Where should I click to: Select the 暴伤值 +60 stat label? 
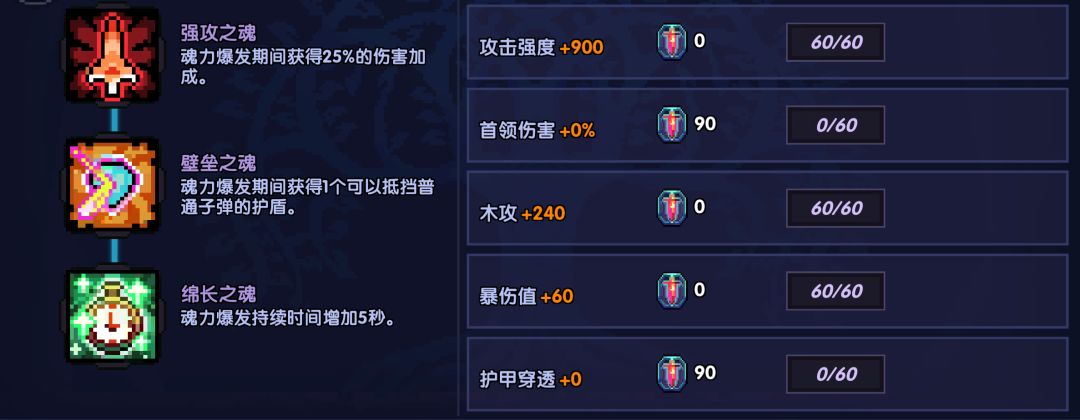click(527, 296)
